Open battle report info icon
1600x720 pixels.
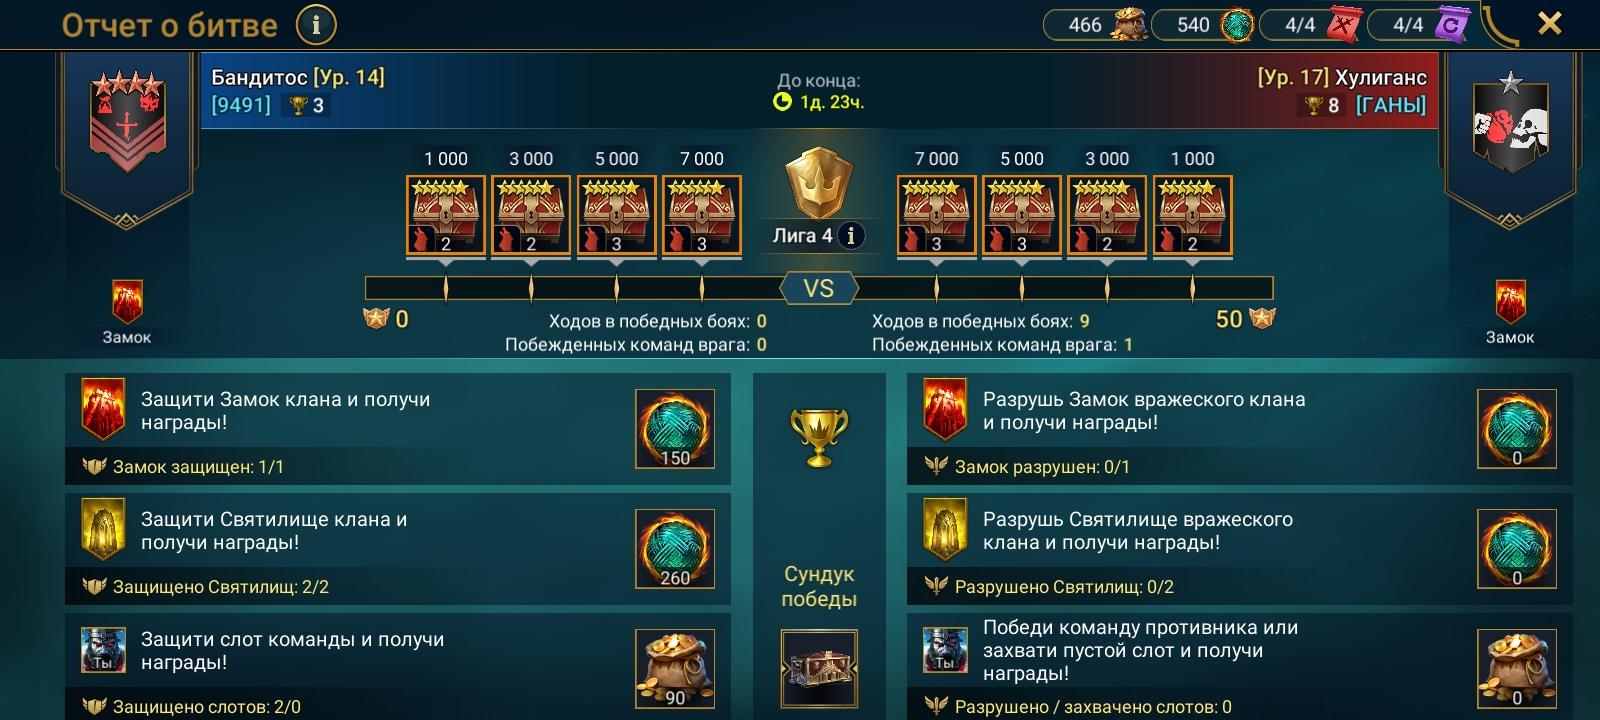(317, 24)
